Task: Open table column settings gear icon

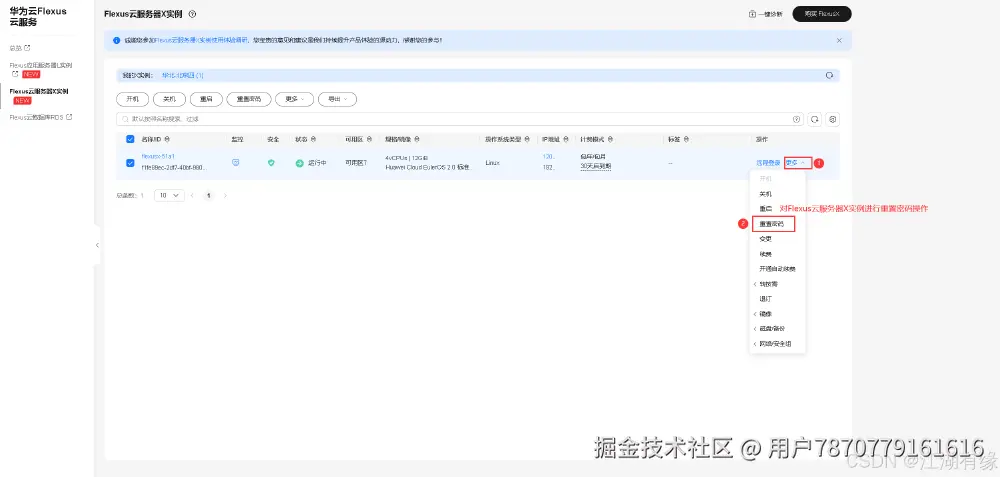Action: click(x=832, y=119)
